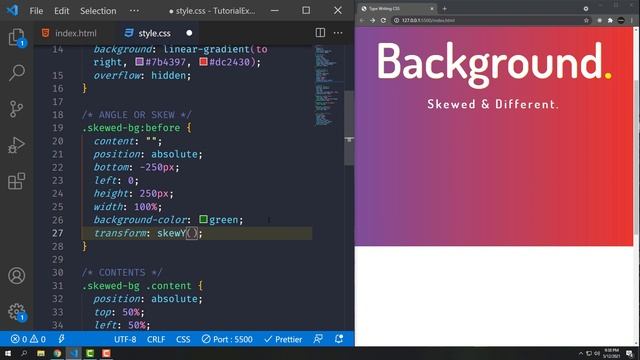Open the Selection menu
Image resolution: width=640 pixels, height=360 pixels.
coord(98,11)
